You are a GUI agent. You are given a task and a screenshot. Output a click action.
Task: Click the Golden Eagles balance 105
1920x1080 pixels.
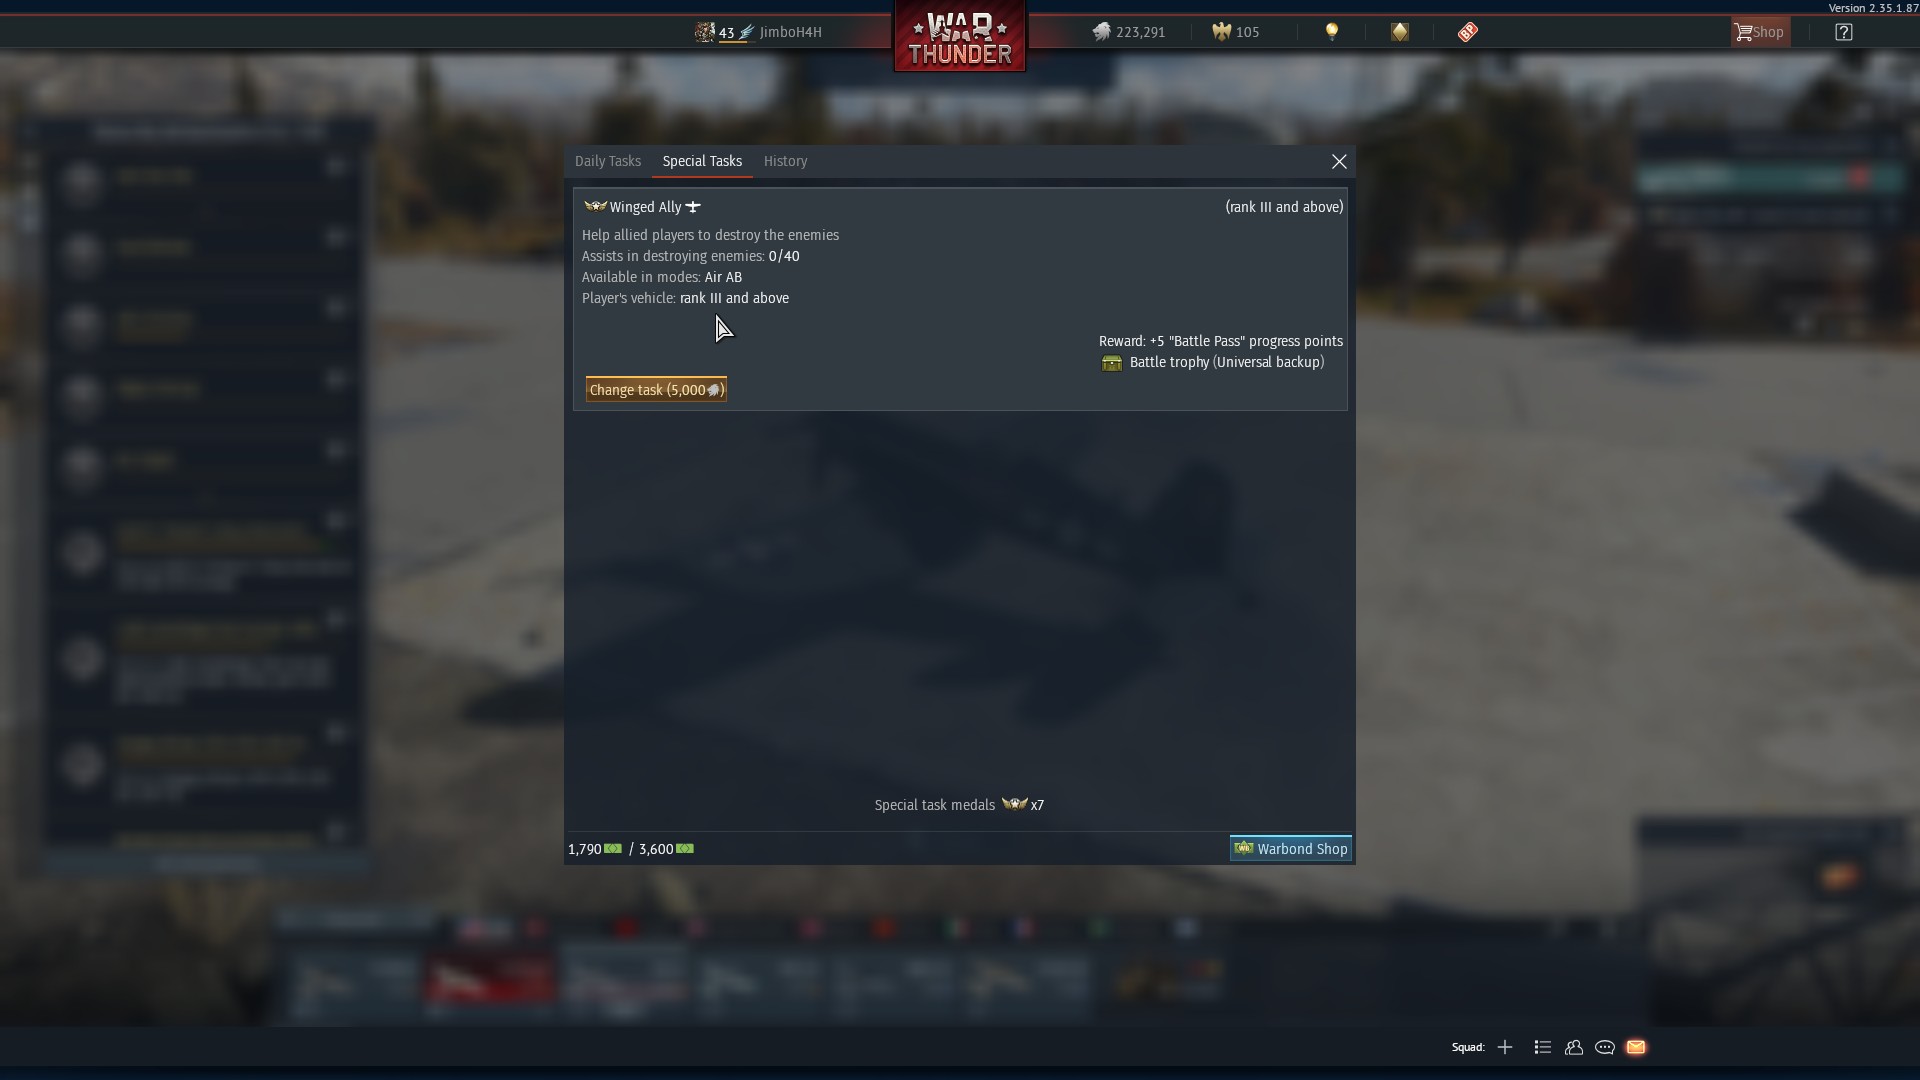[1236, 32]
